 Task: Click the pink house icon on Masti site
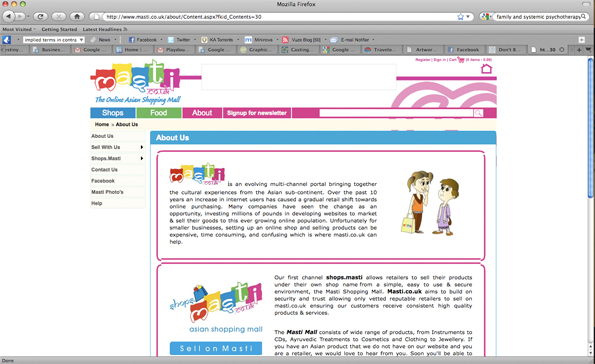point(486,69)
